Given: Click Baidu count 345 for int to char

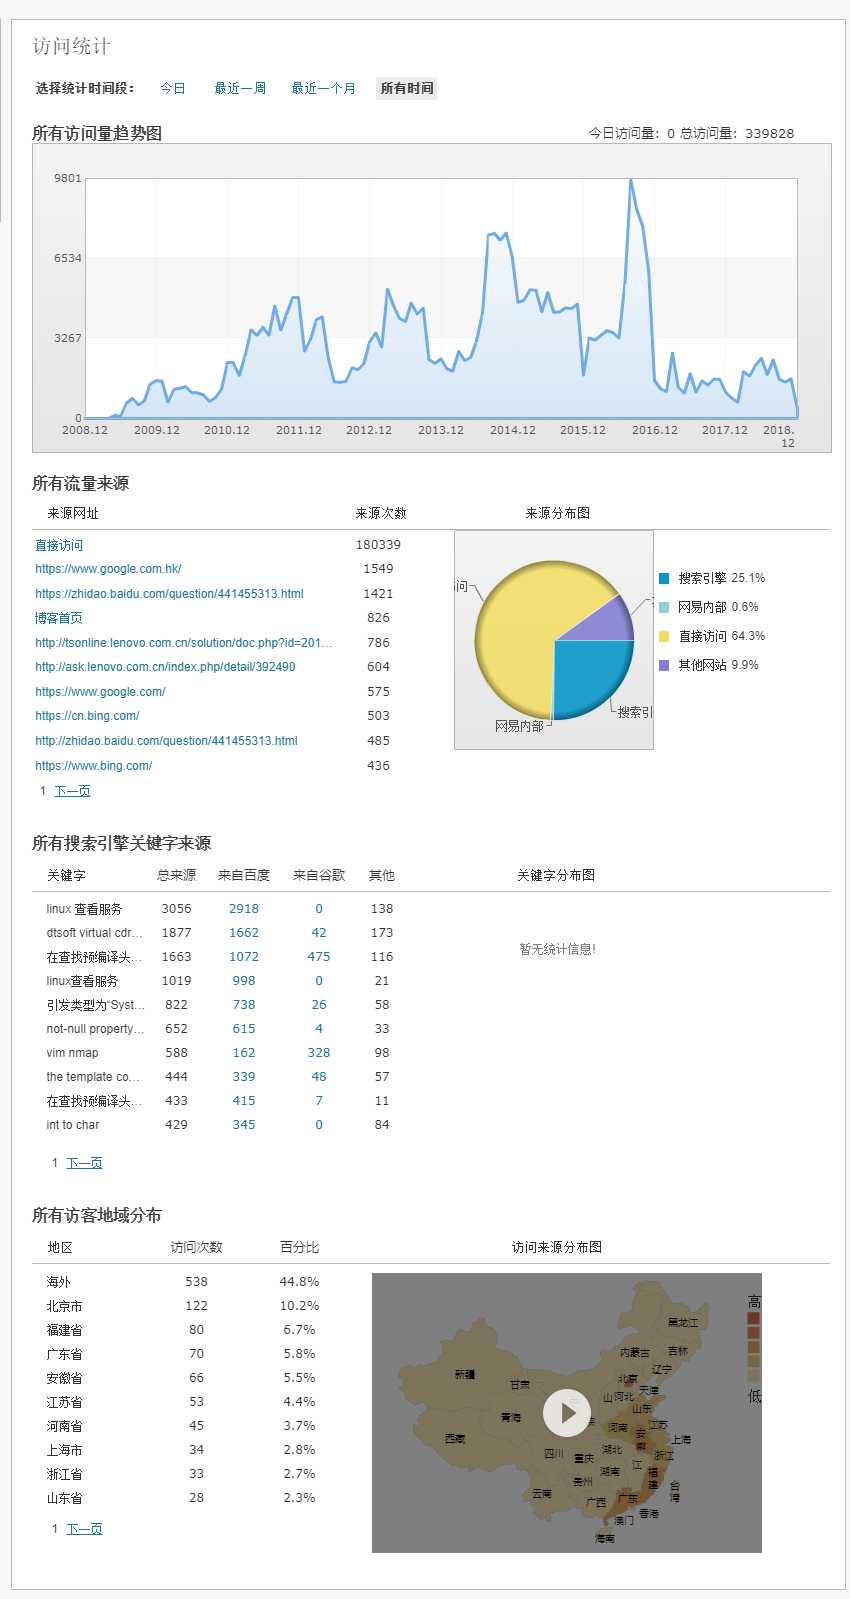Looking at the screenshot, I should pos(244,1125).
